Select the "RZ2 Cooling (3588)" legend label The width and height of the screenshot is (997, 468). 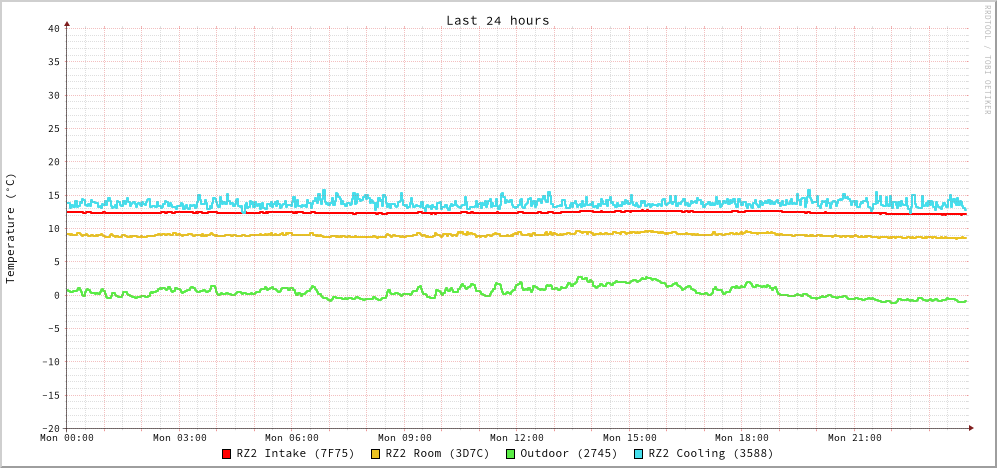point(710,453)
